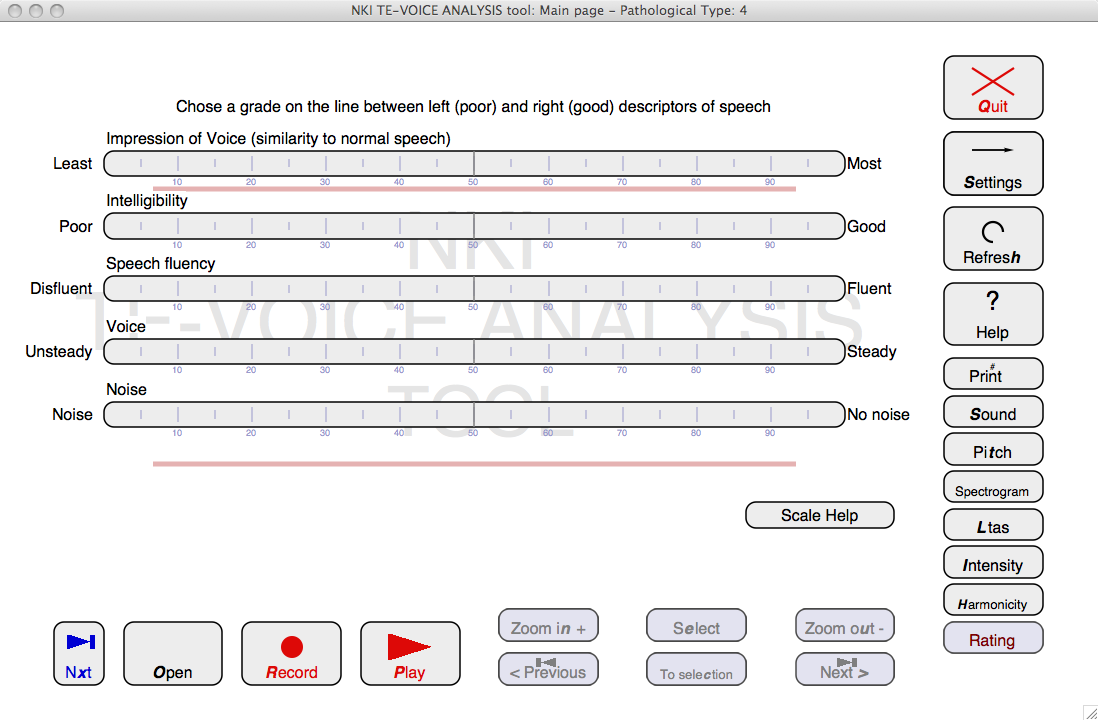This screenshot has width=1098, height=720.
Task: Click the Refresh circular arrow button
Action: [x=993, y=239]
